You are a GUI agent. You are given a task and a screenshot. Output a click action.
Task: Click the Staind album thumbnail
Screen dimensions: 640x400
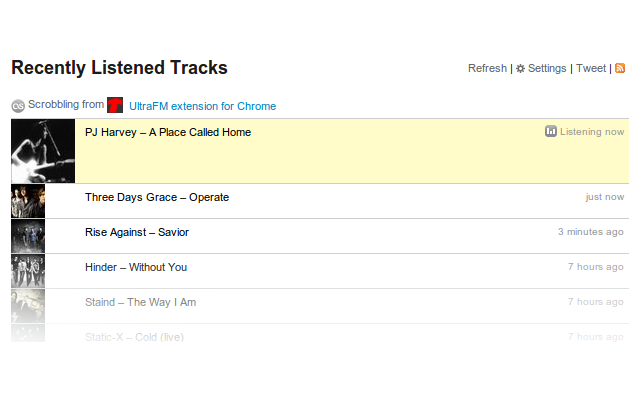point(28,305)
